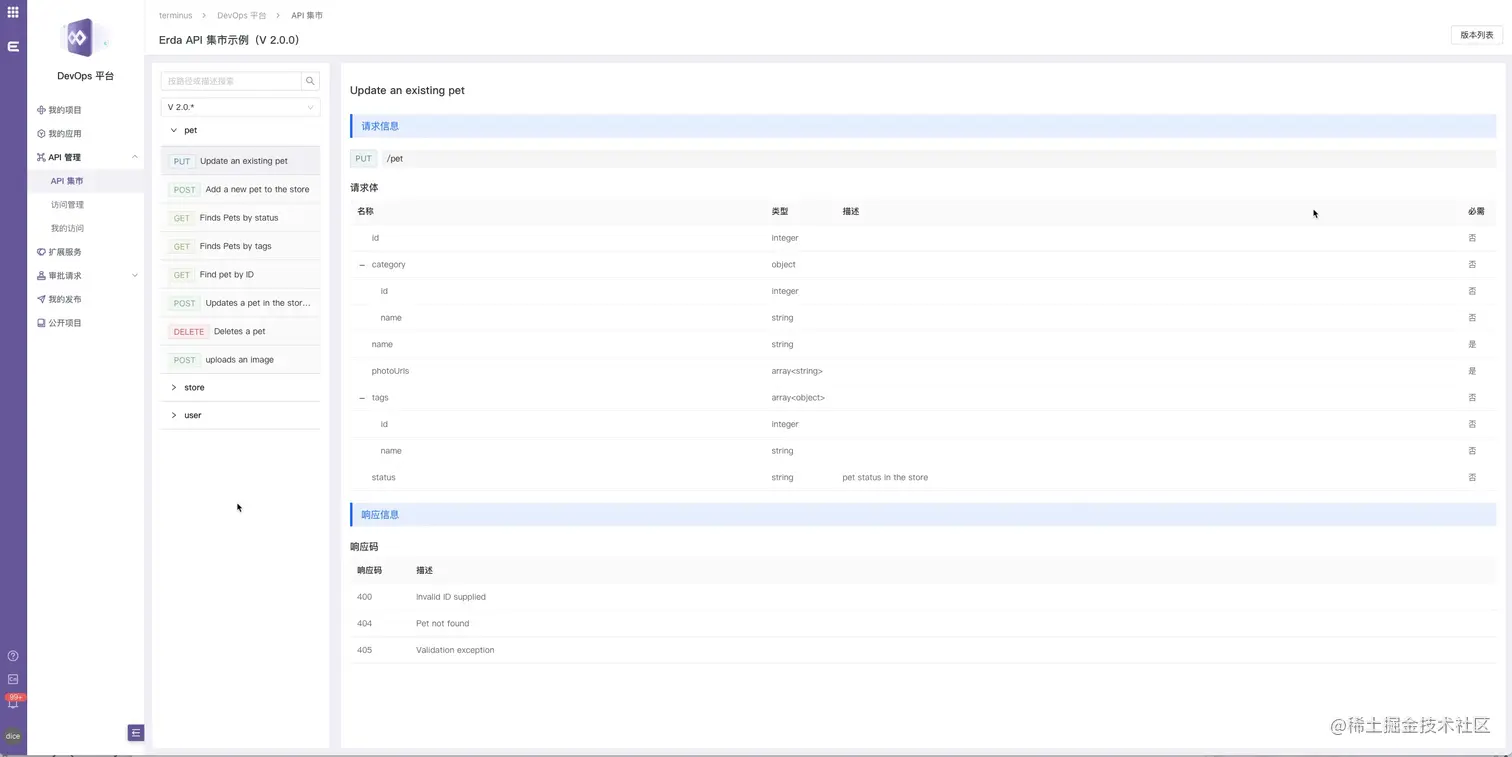Viewport: 1512px width, 757px height.
Task: Go to terminus in the breadcrumb
Action: pos(175,16)
